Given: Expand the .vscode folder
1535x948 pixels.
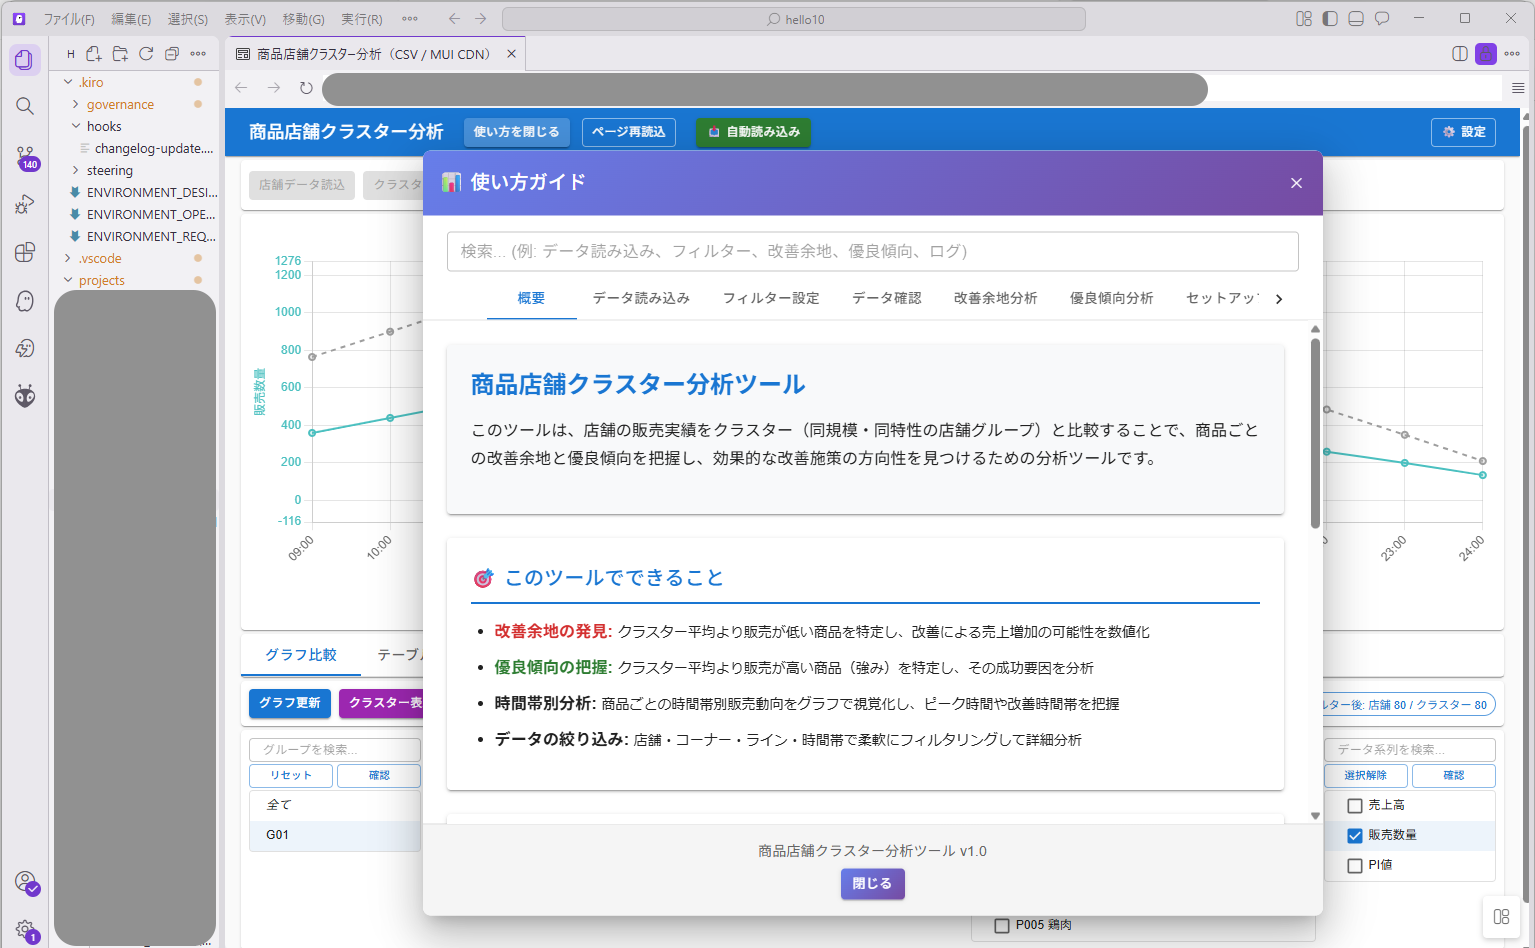Looking at the screenshot, I should [100, 259].
